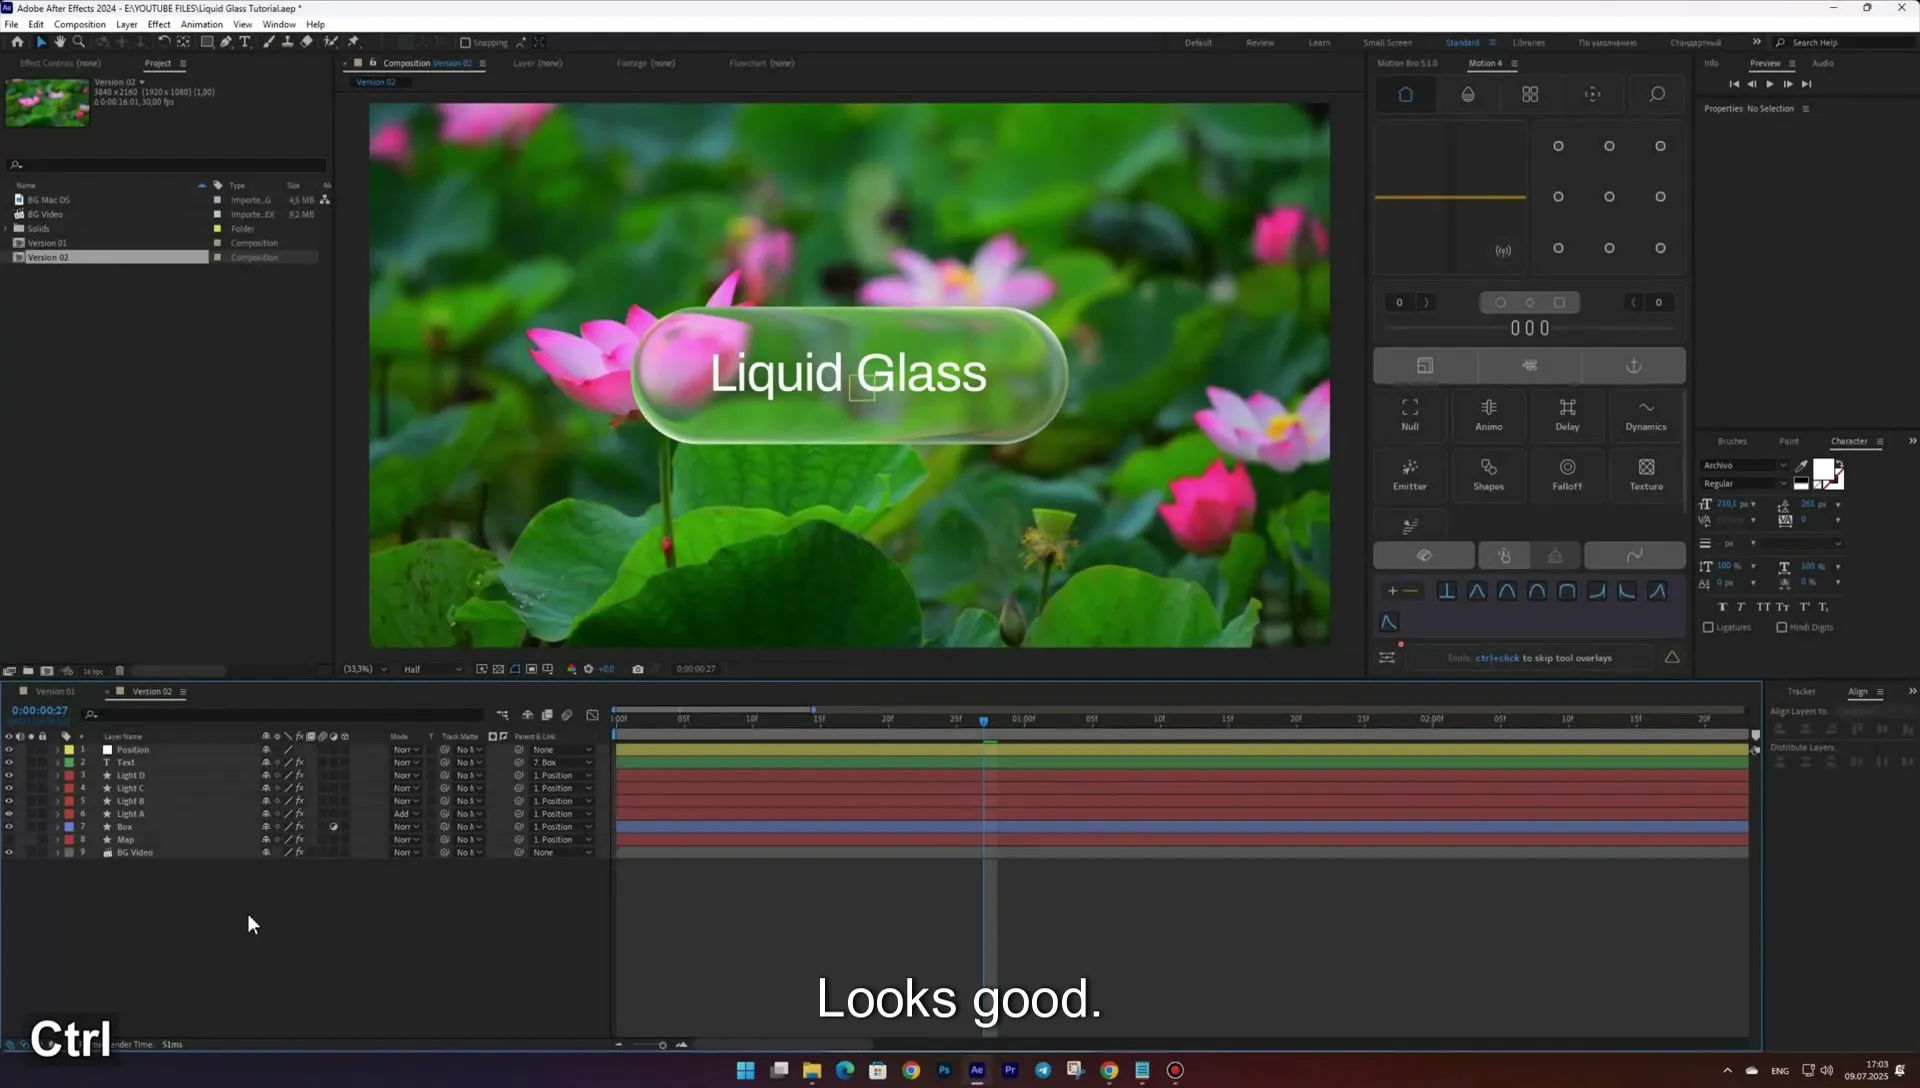1920x1088 pixels.
Task: Click the Motion 4 home icon
Action: point(1405,94)
